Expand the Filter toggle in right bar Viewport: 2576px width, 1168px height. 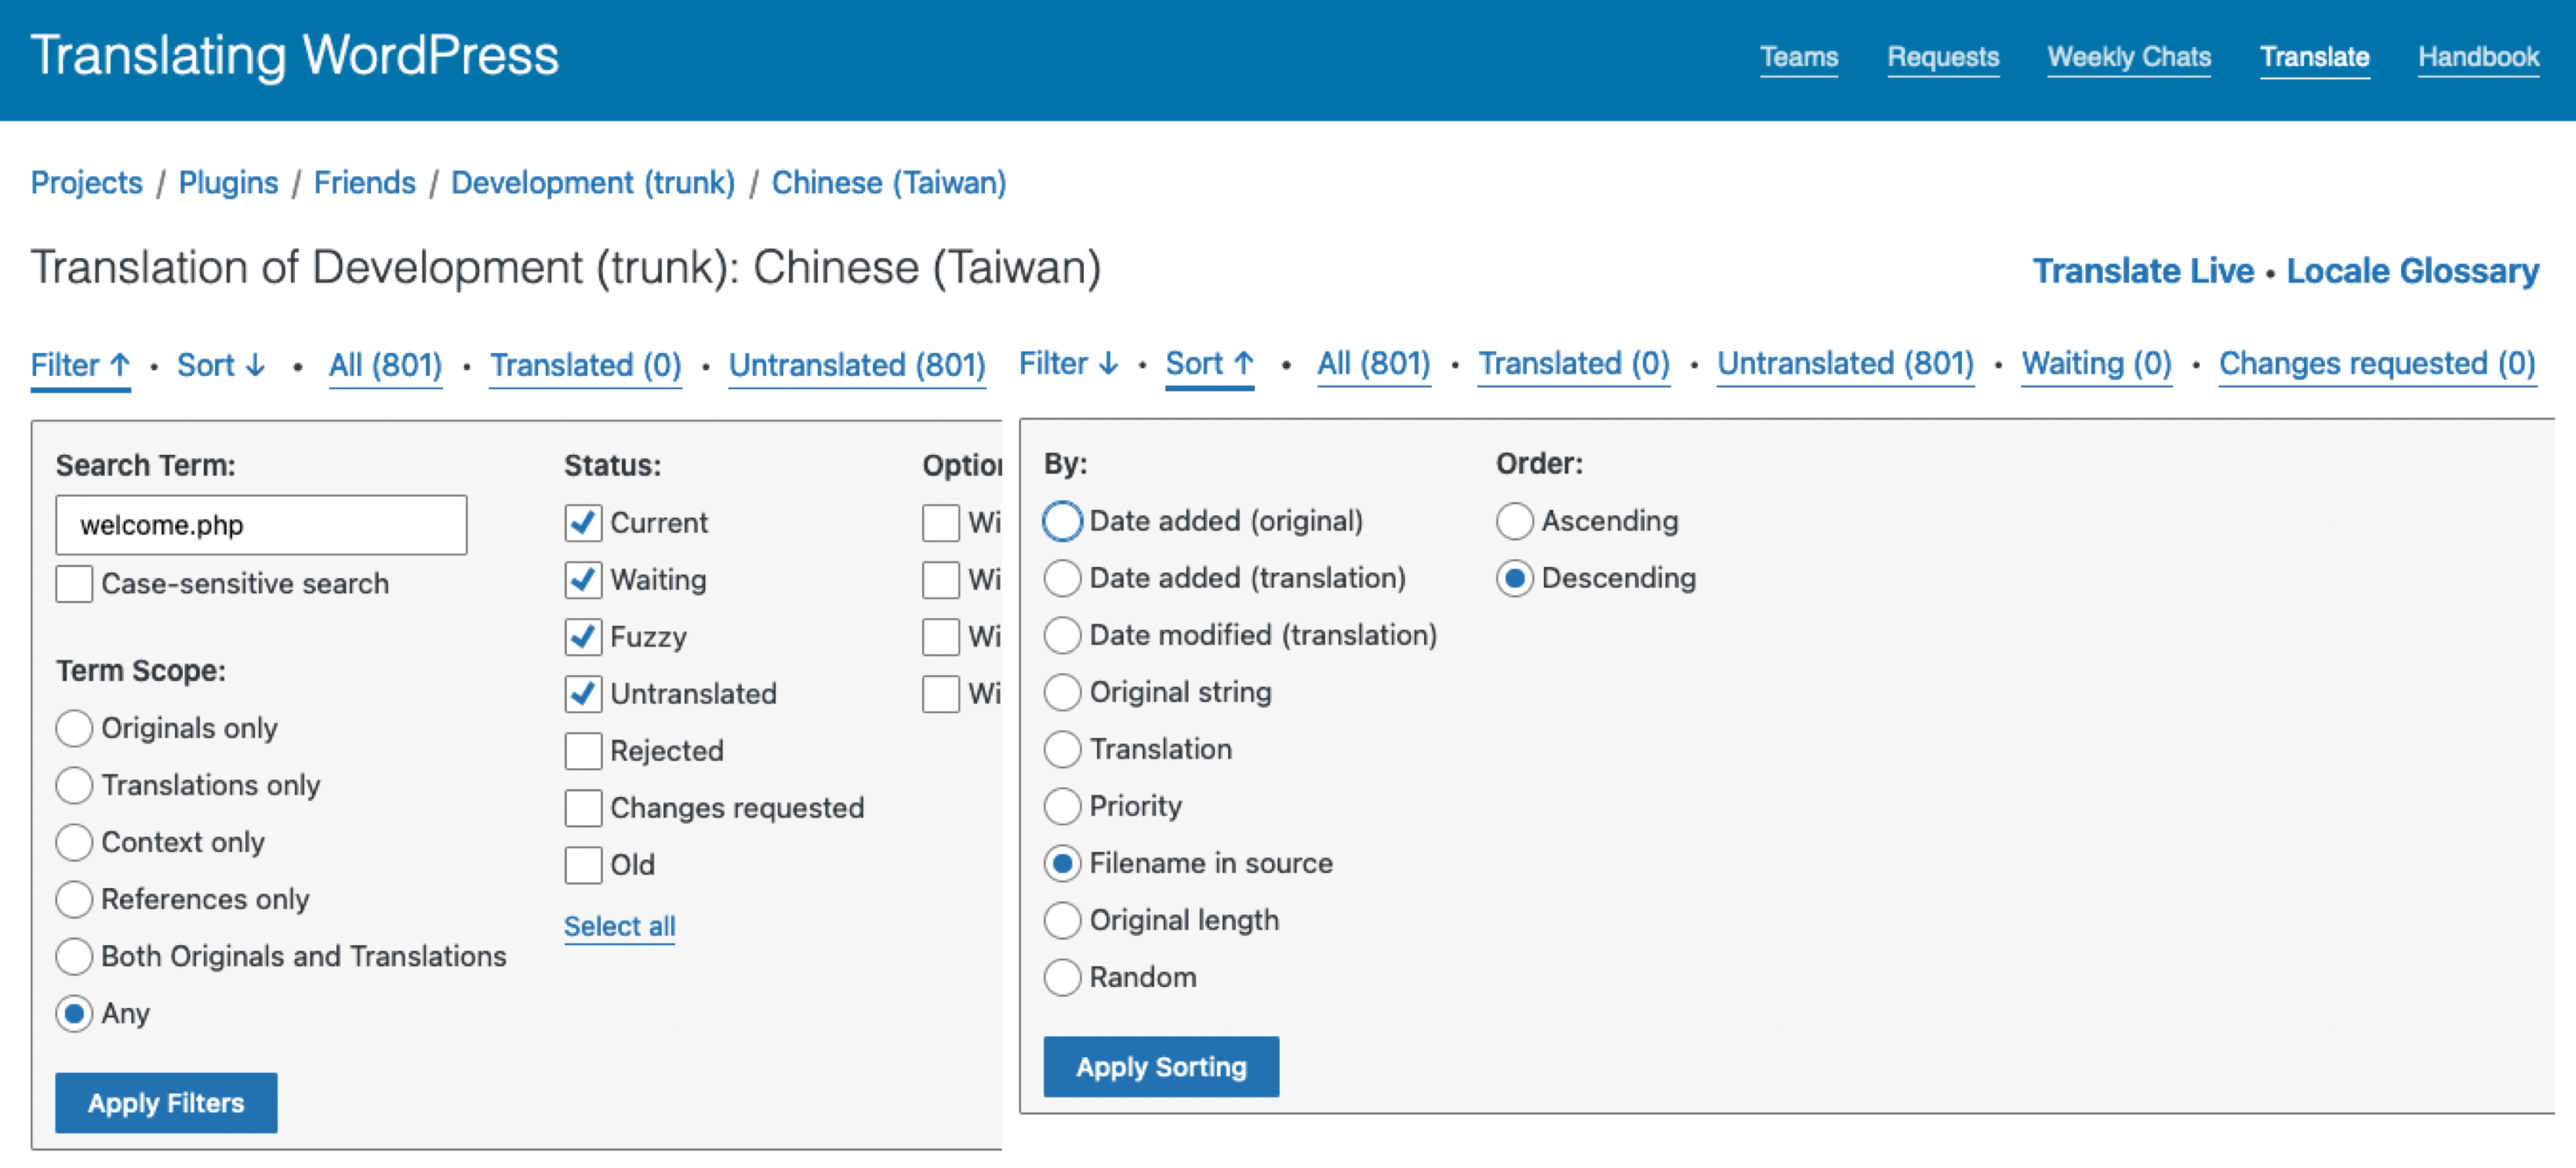(1068, 363)
